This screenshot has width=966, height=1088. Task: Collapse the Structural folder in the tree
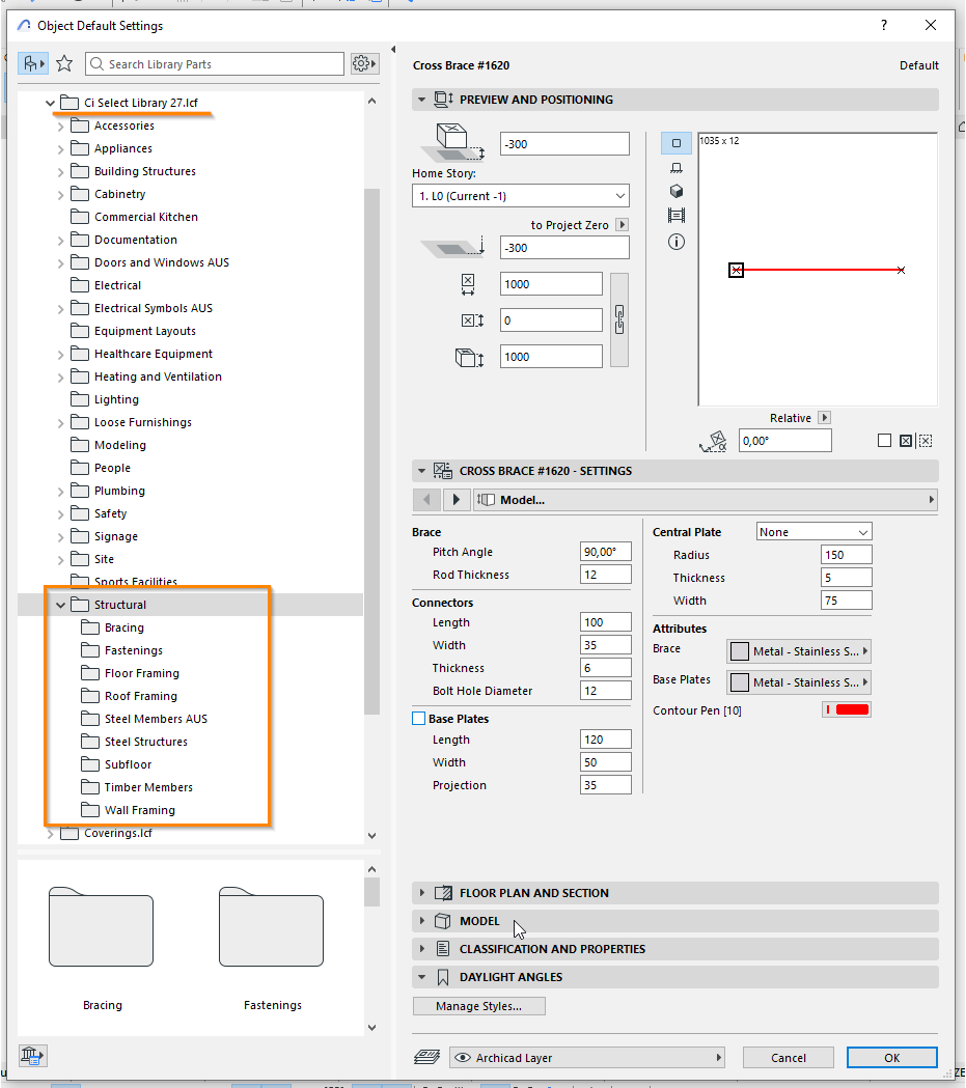[x=61, y=605]
